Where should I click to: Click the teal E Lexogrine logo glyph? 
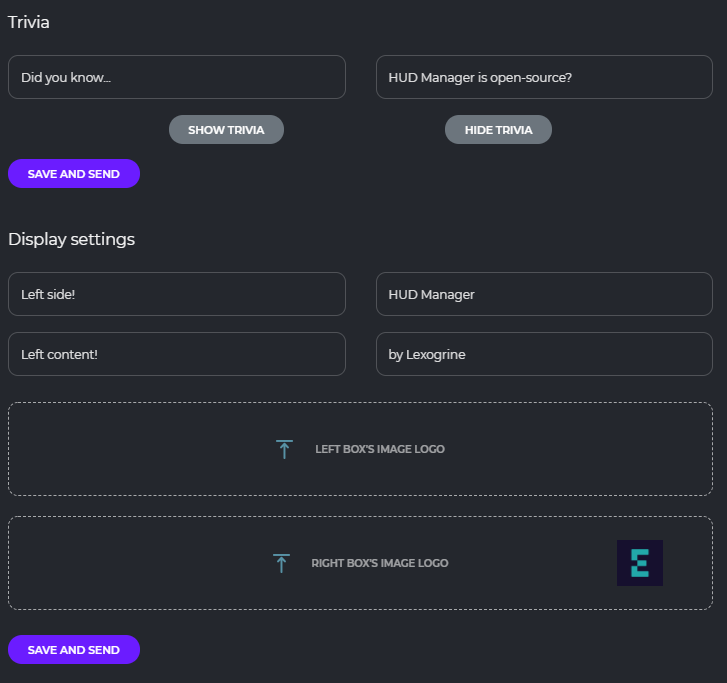click(640, 563)
